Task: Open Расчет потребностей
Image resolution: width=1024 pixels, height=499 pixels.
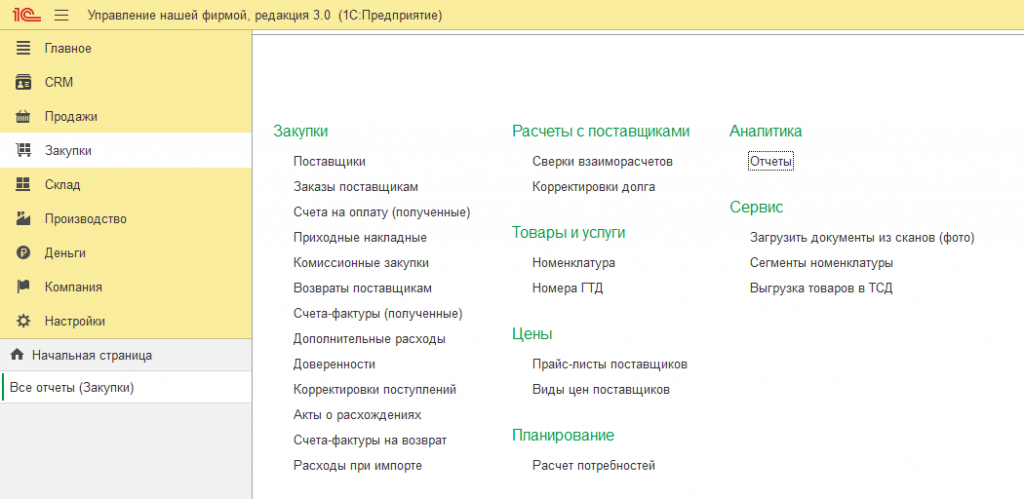Action: pos(594,466)
